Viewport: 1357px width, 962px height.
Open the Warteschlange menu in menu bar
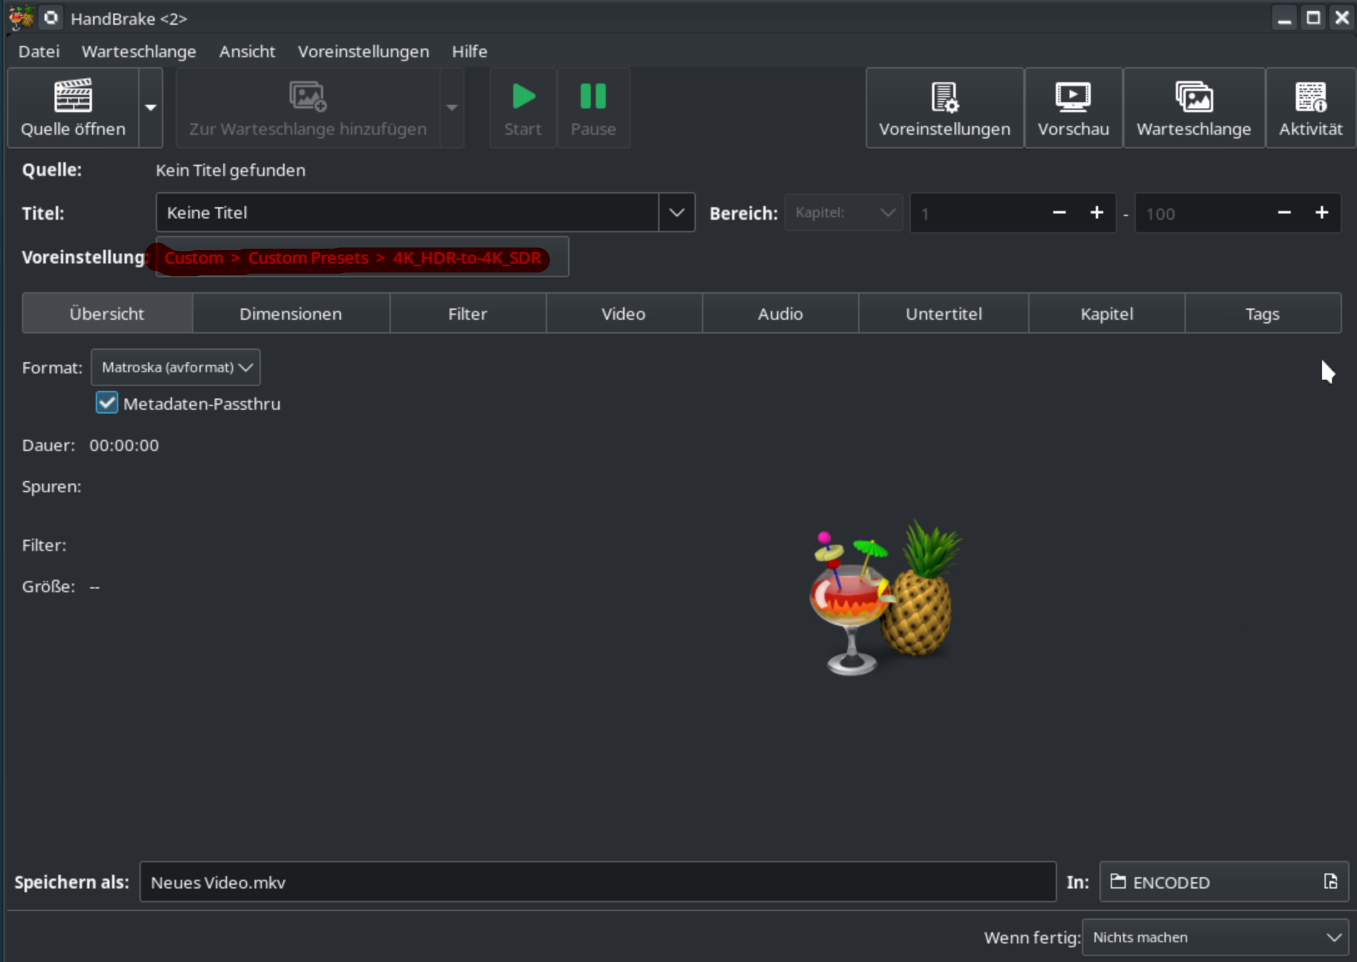click(x=139, y=51)
